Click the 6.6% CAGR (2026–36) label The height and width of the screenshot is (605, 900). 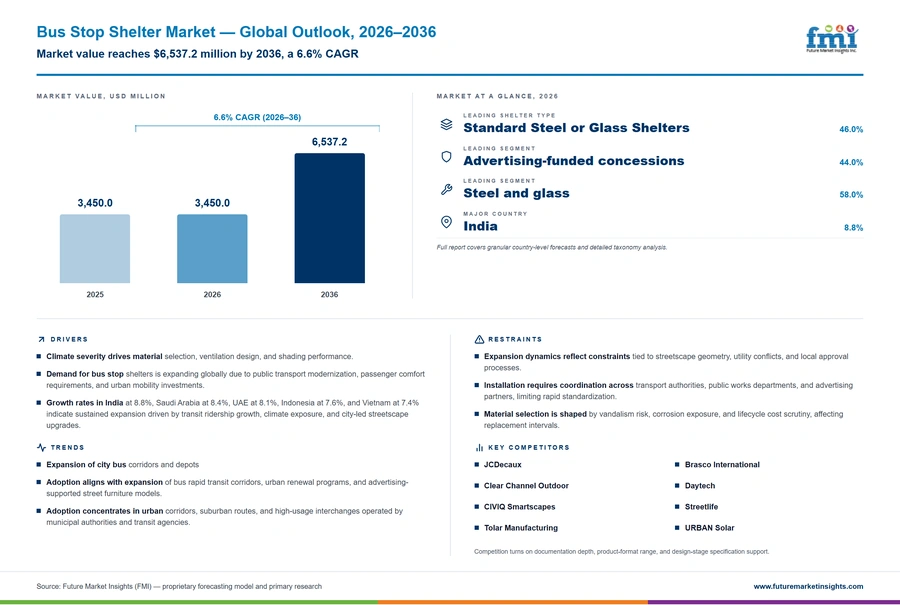pos(257,117)
